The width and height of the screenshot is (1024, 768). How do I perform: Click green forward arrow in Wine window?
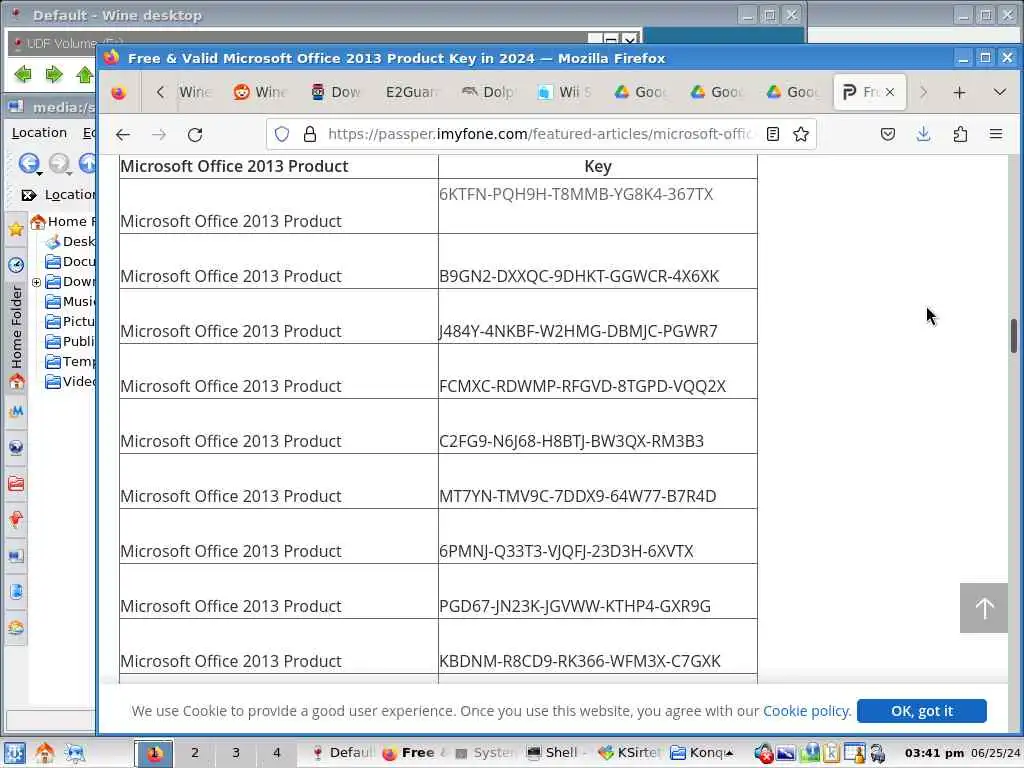[54, 74]
